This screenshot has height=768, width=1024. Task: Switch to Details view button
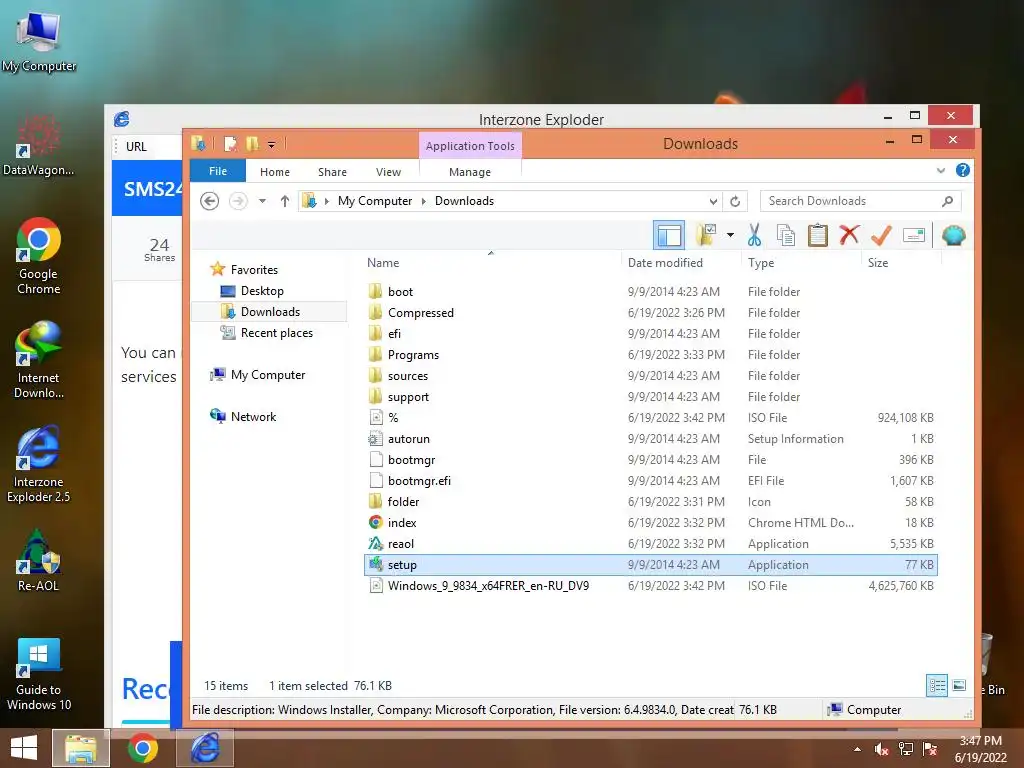937,685
